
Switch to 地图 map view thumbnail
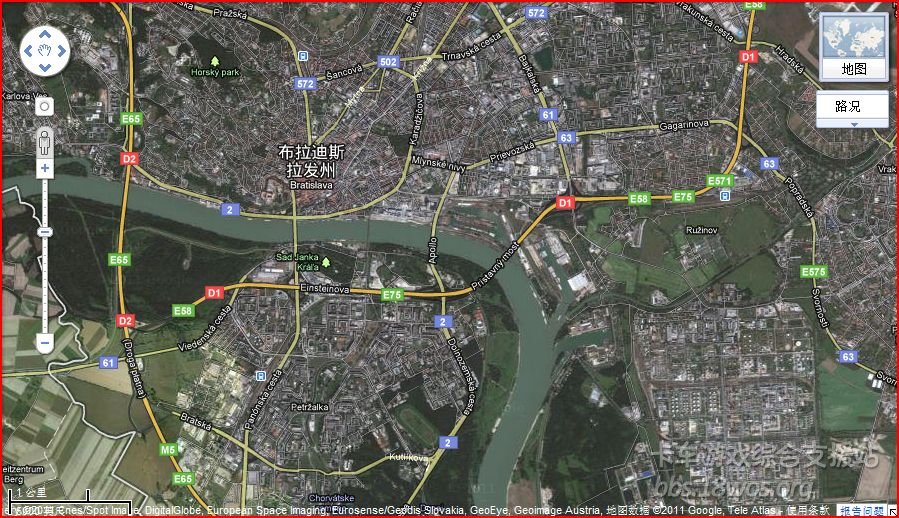(x=854, y=47)
